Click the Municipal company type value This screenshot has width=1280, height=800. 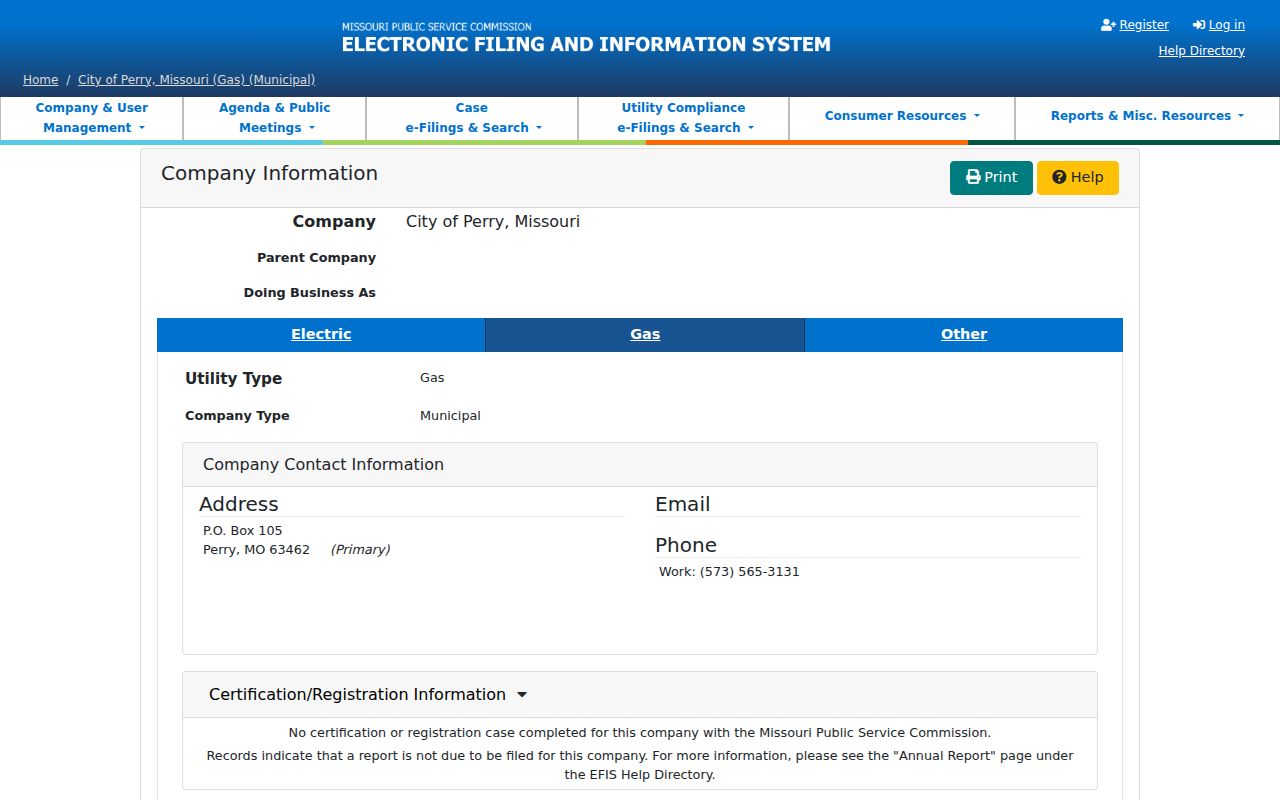pyautogui.click(x=450, y=416)
